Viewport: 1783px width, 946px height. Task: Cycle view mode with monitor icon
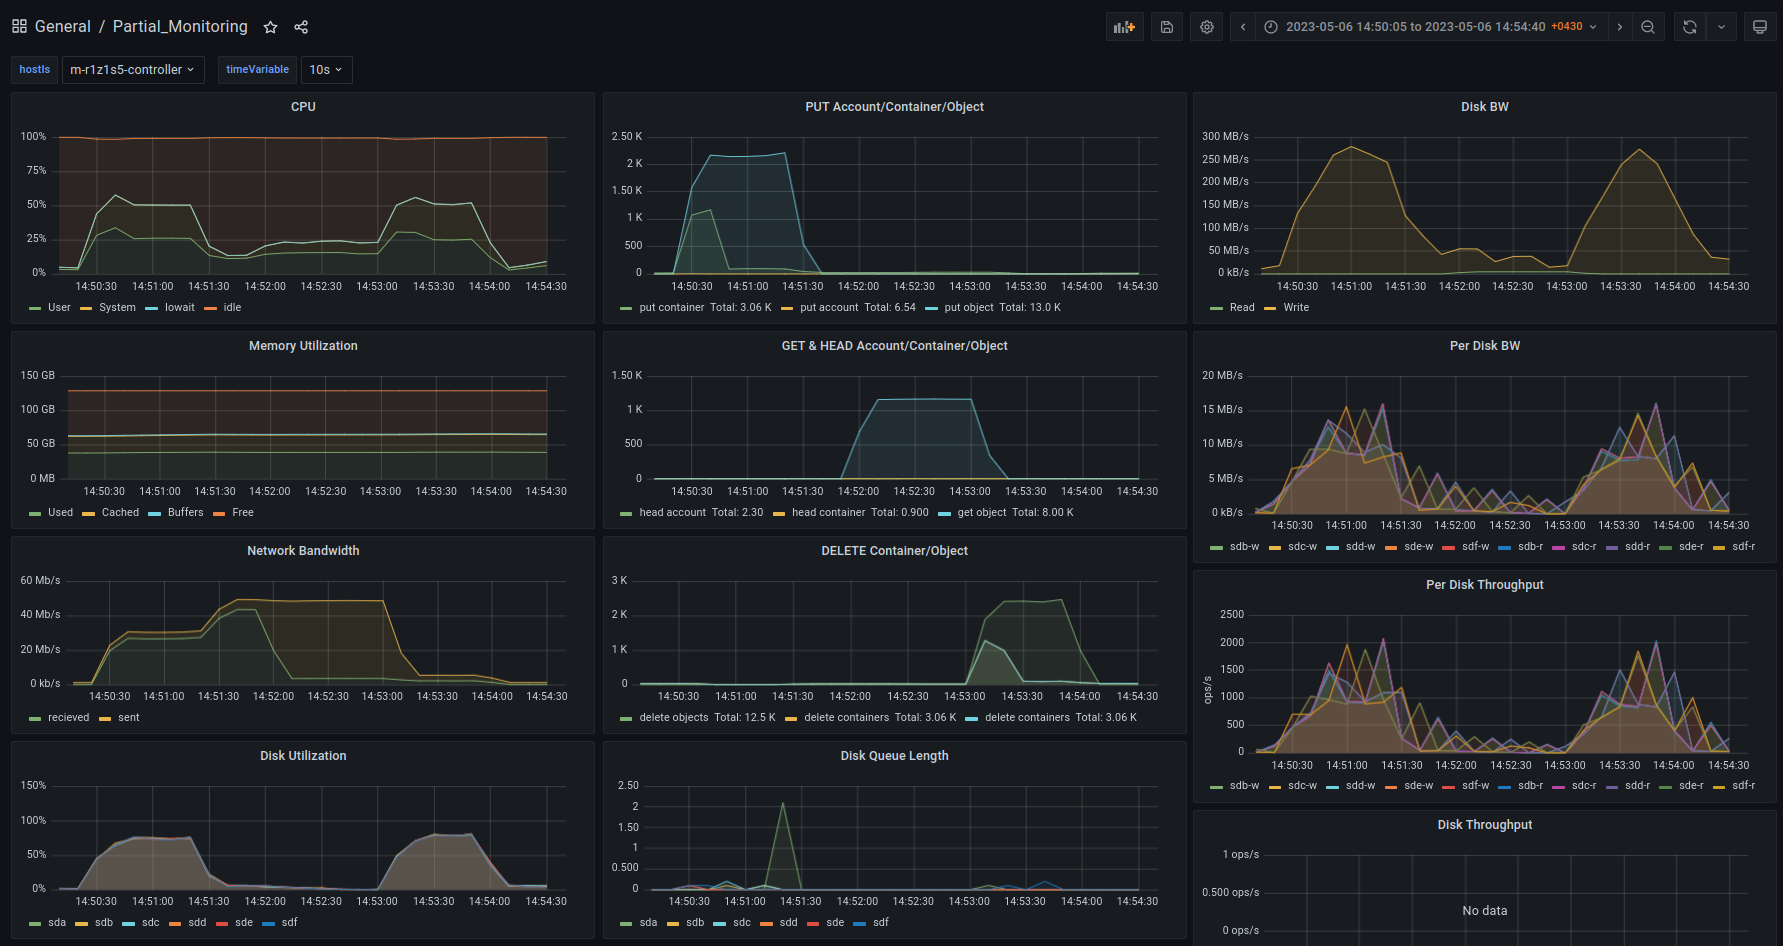1760,27
